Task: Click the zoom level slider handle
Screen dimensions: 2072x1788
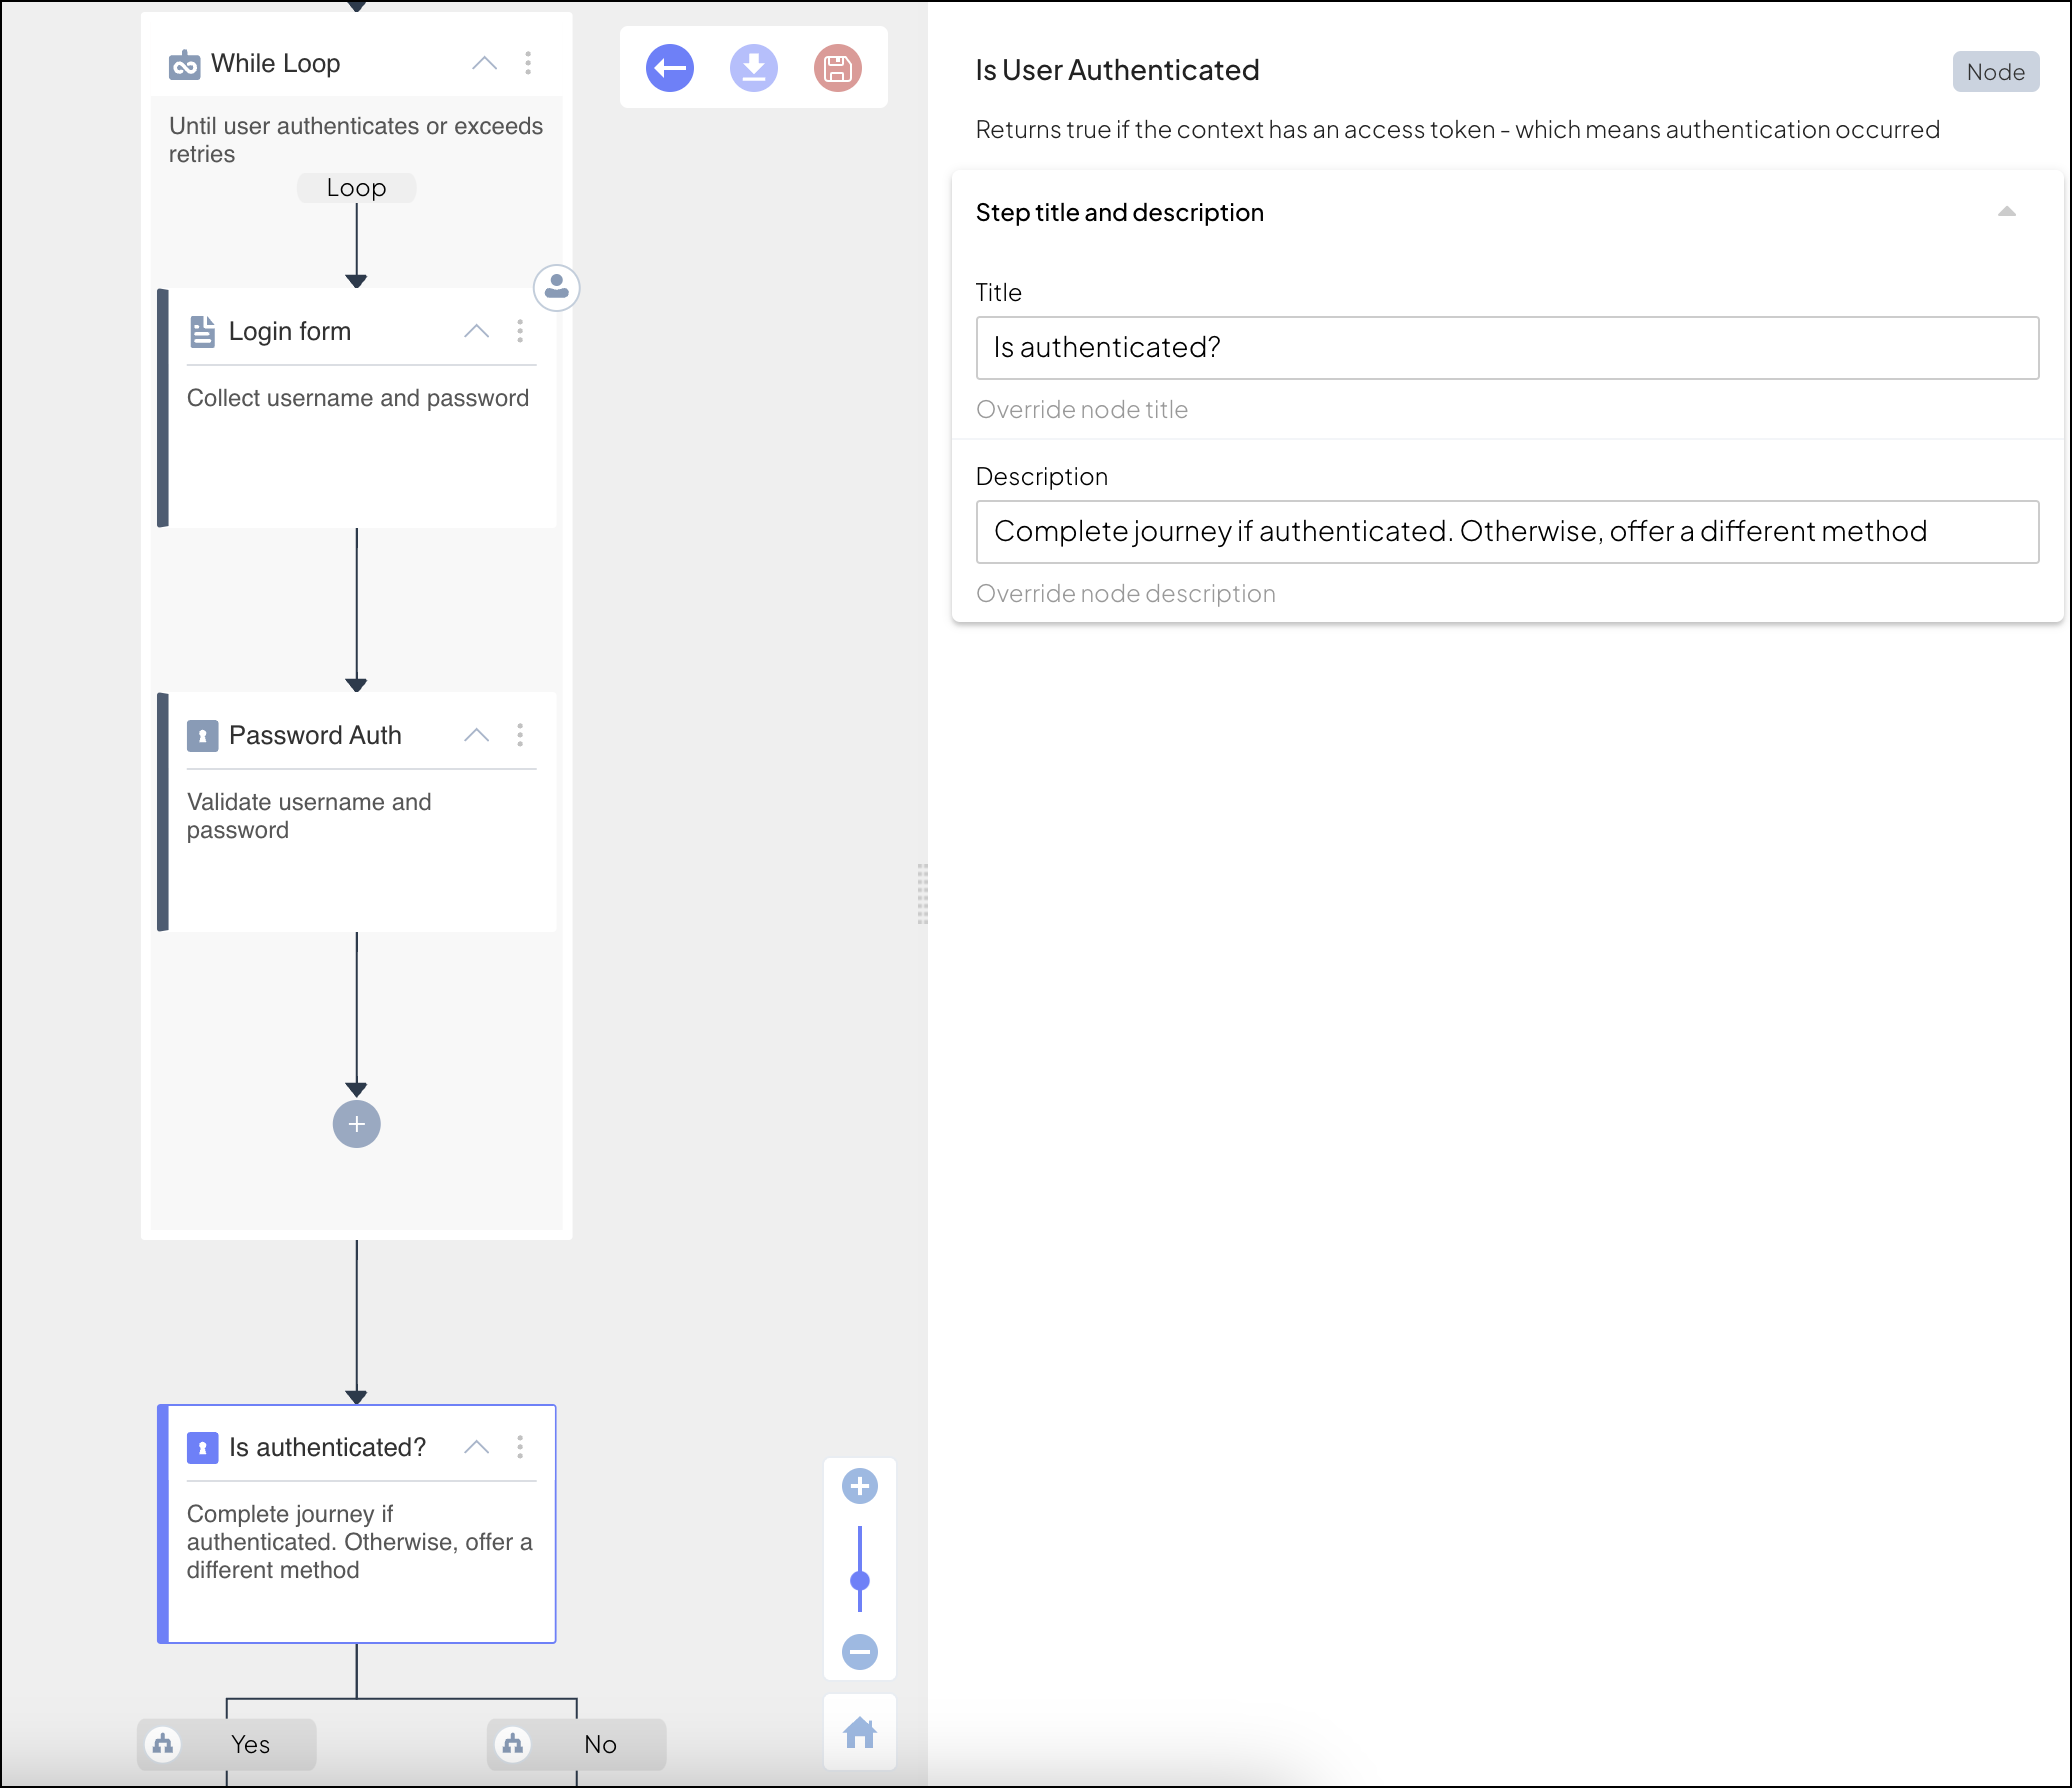Action: [859, 1581]
